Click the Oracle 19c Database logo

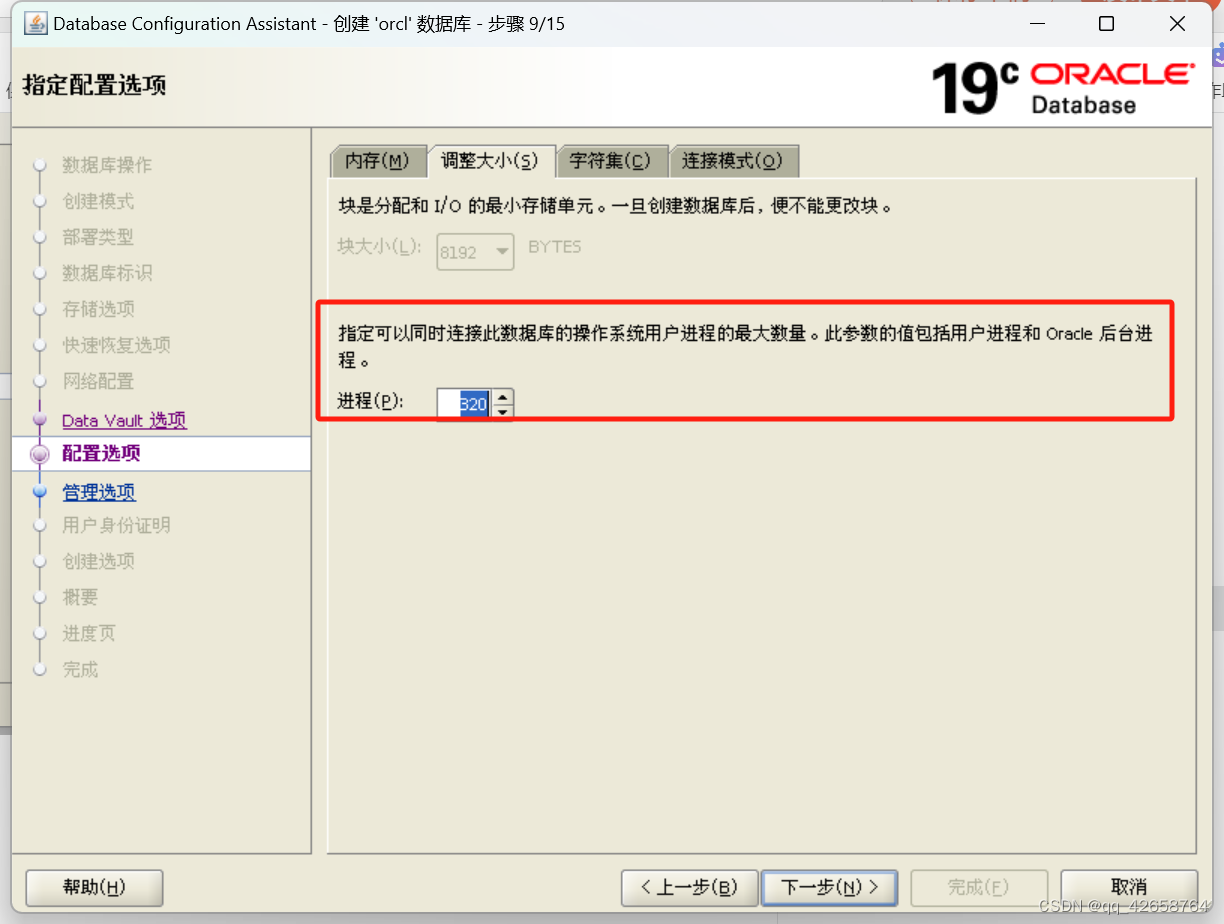tap(1062, 87)
